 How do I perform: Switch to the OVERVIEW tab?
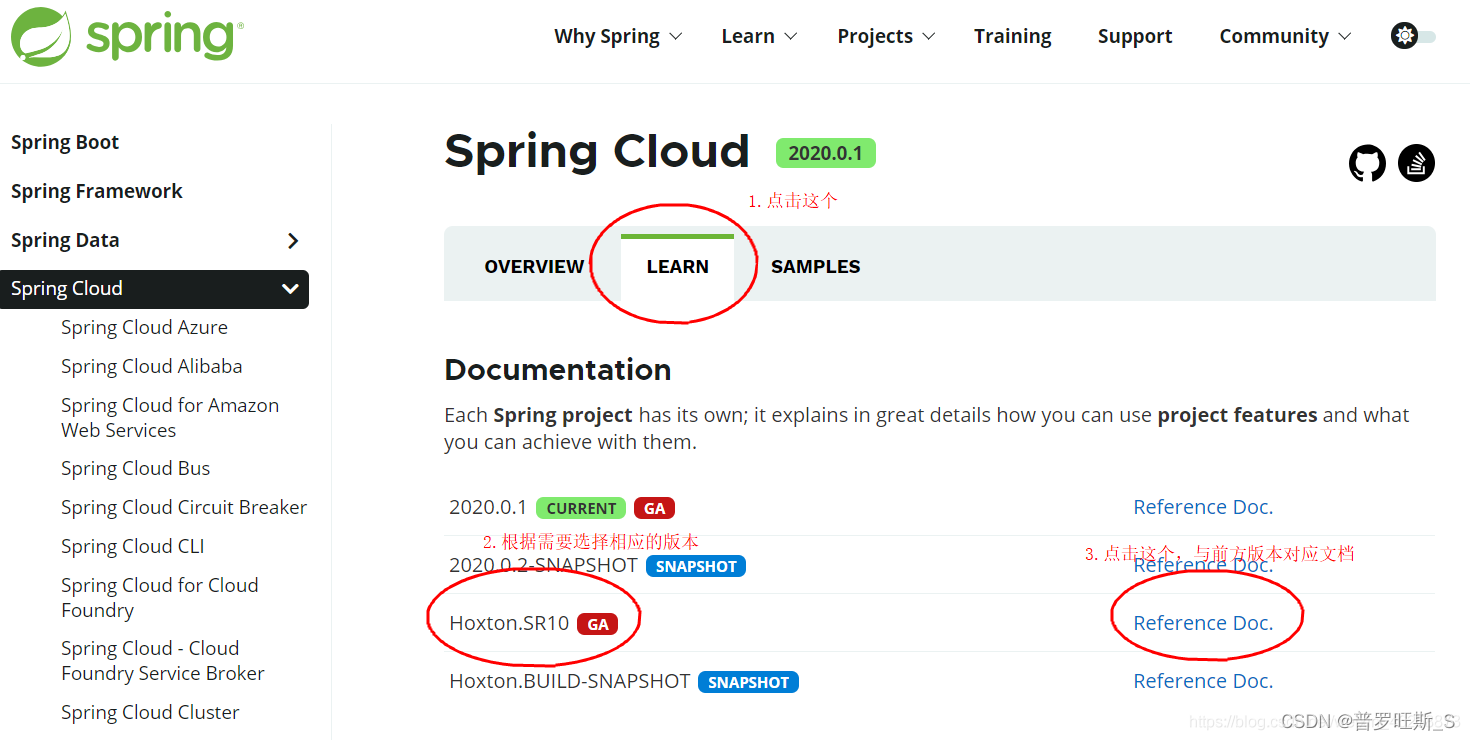coord(534,267)
